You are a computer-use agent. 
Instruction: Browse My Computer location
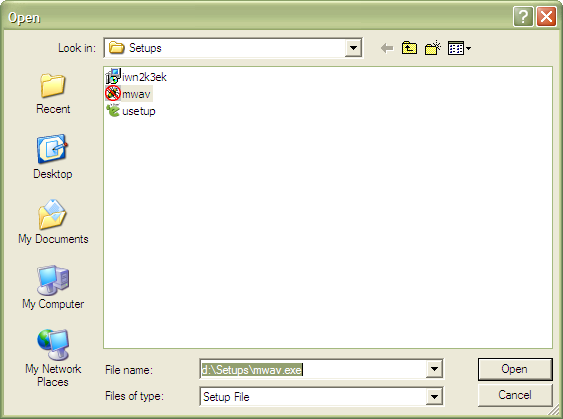[53, 287]
